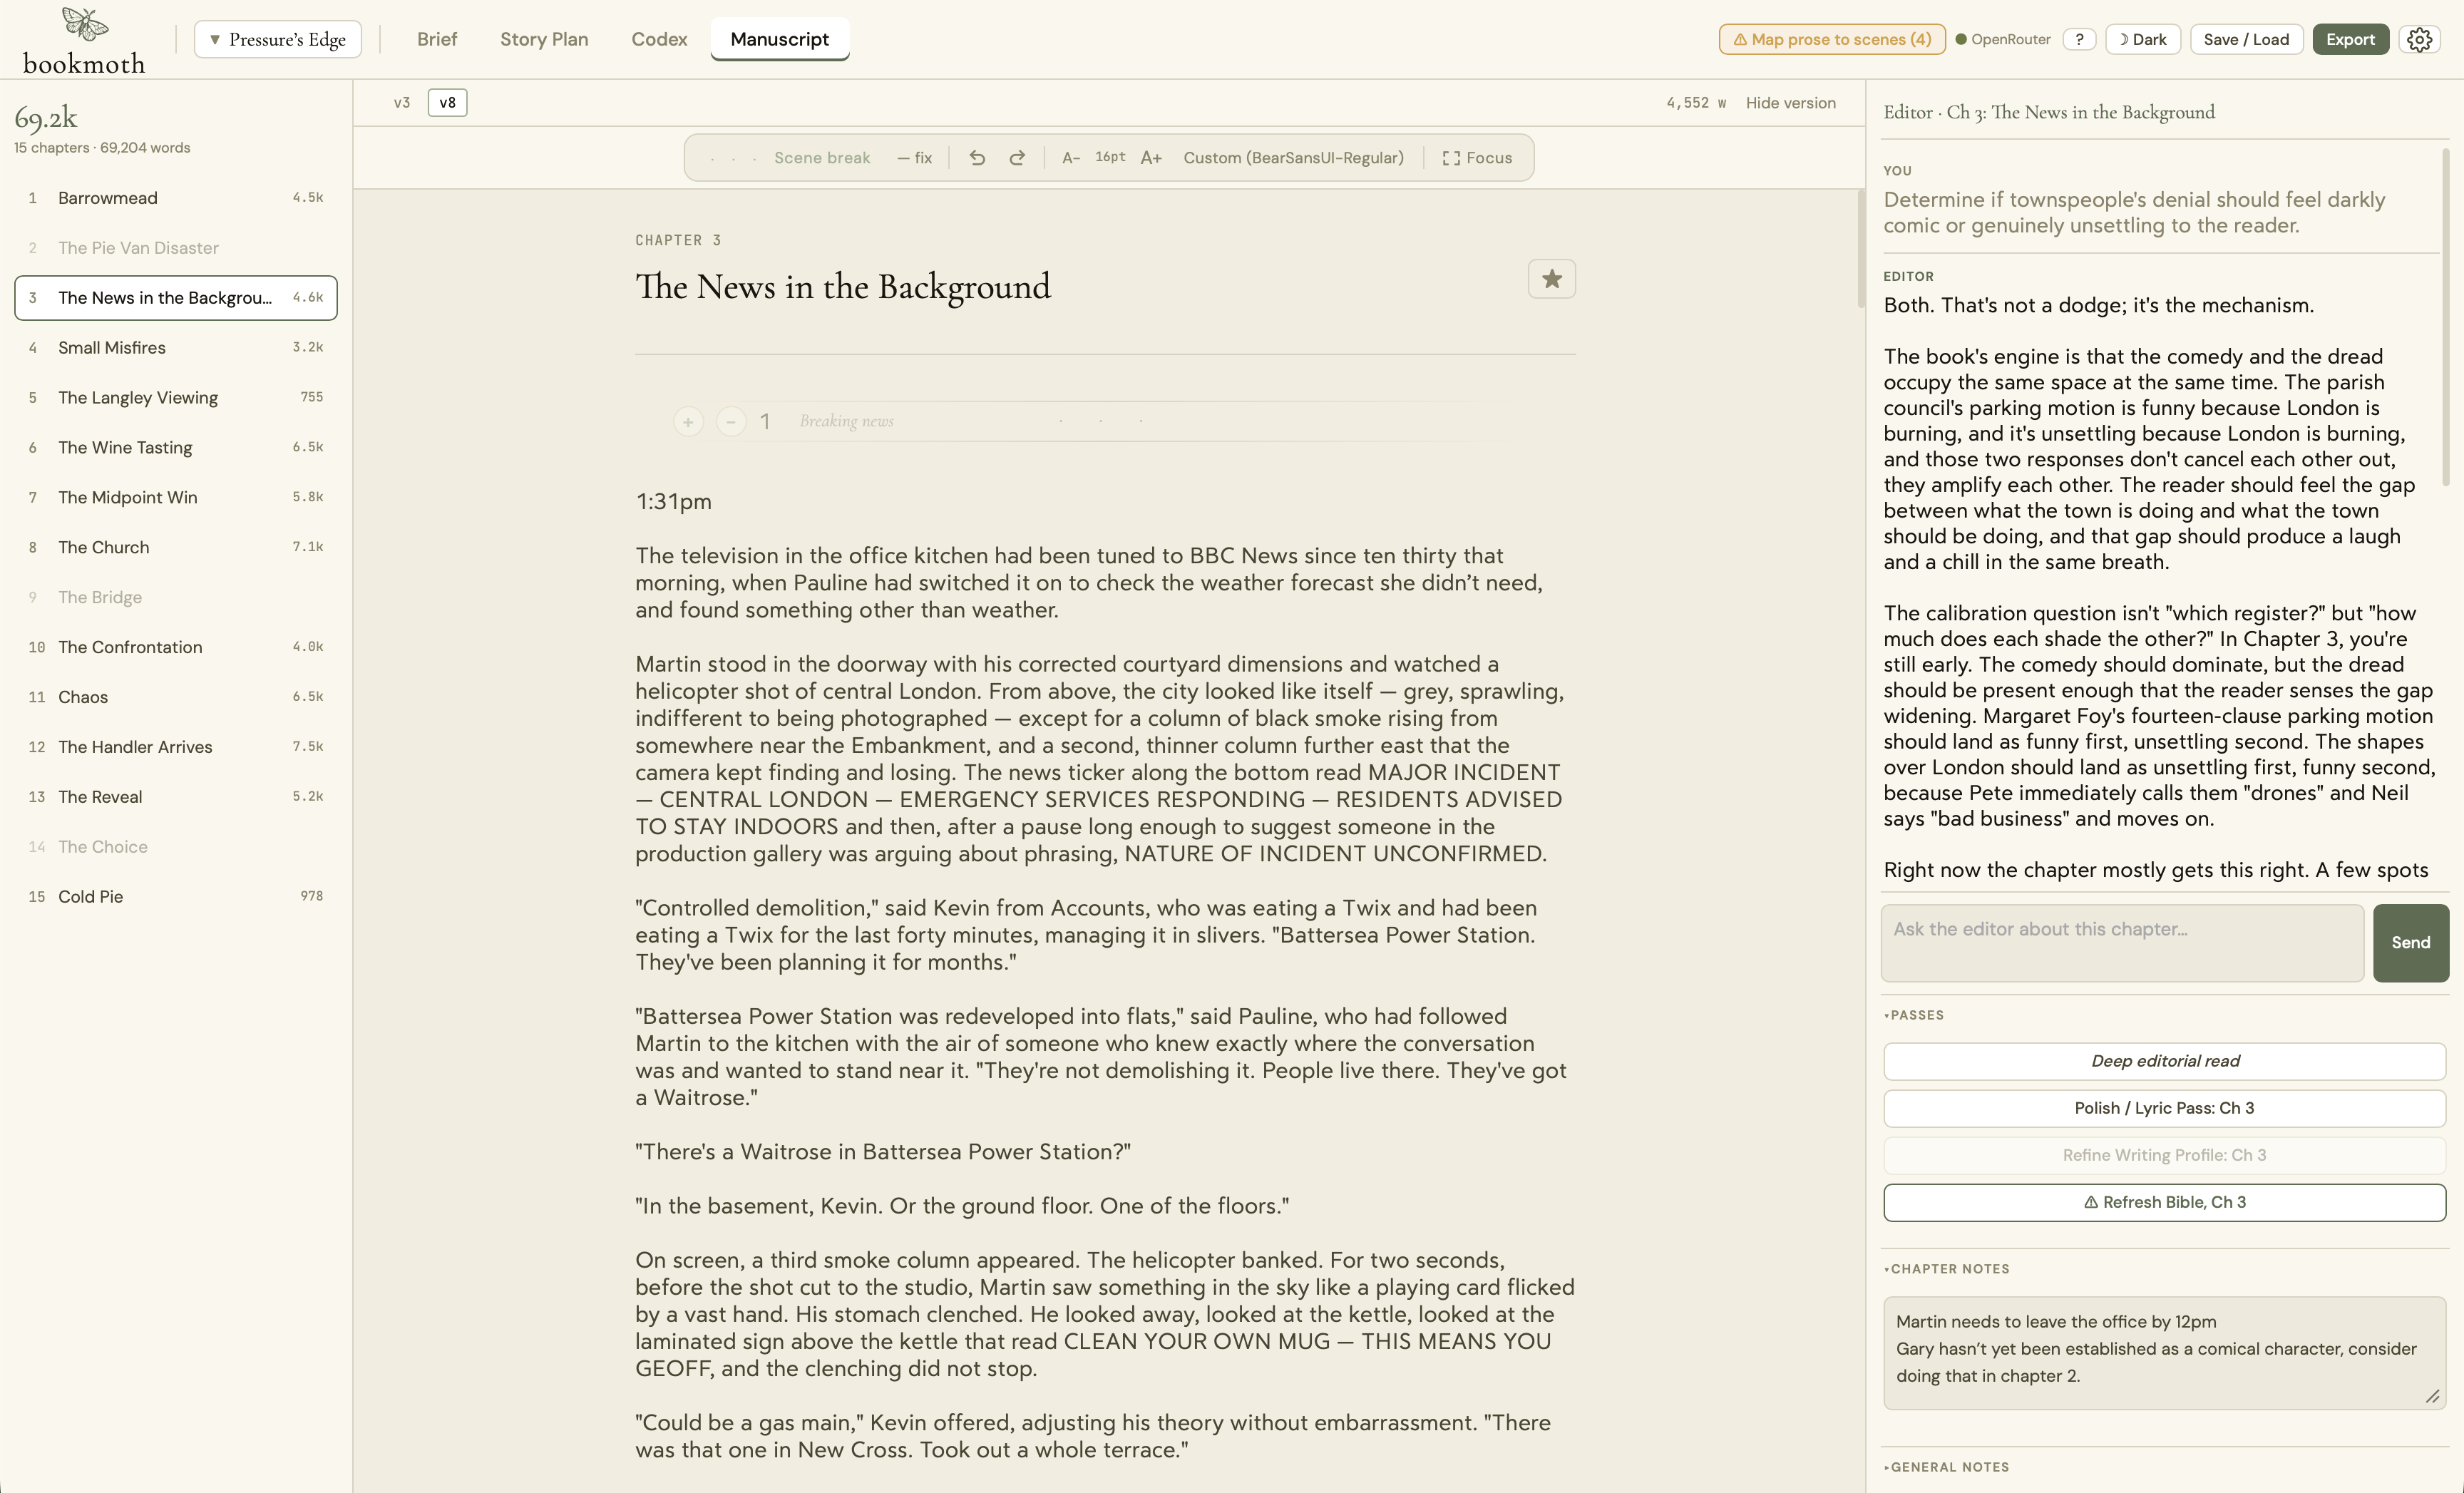Open chapter 2 The Pie Van Disaster
Screen dimensions: 2464x1493
point(176,248)
